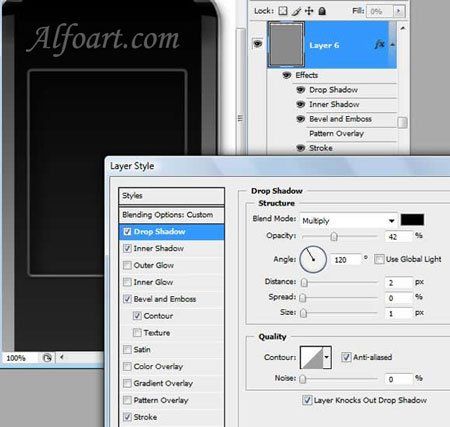Toggle visibility of all Effects
Screen dimensions: 450x427
[286, 75]
